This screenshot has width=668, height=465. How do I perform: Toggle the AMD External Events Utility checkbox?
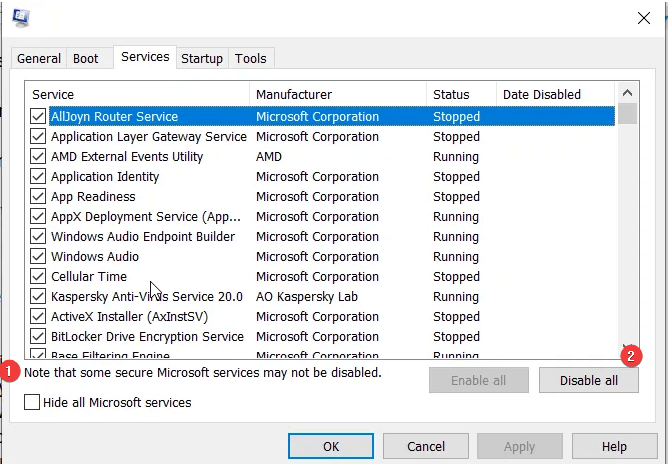coord(38,157)
